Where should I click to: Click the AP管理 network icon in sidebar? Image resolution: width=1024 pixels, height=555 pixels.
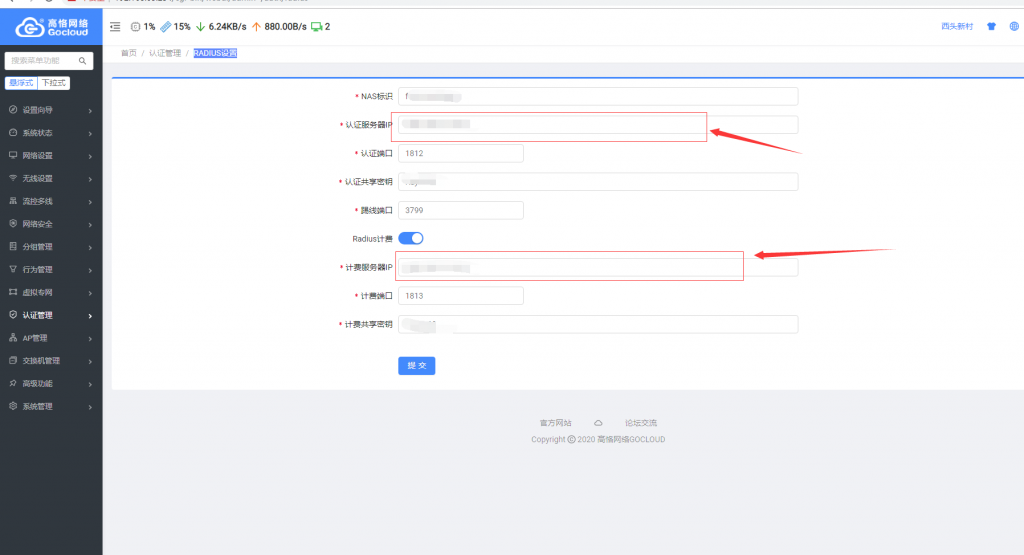13,338
